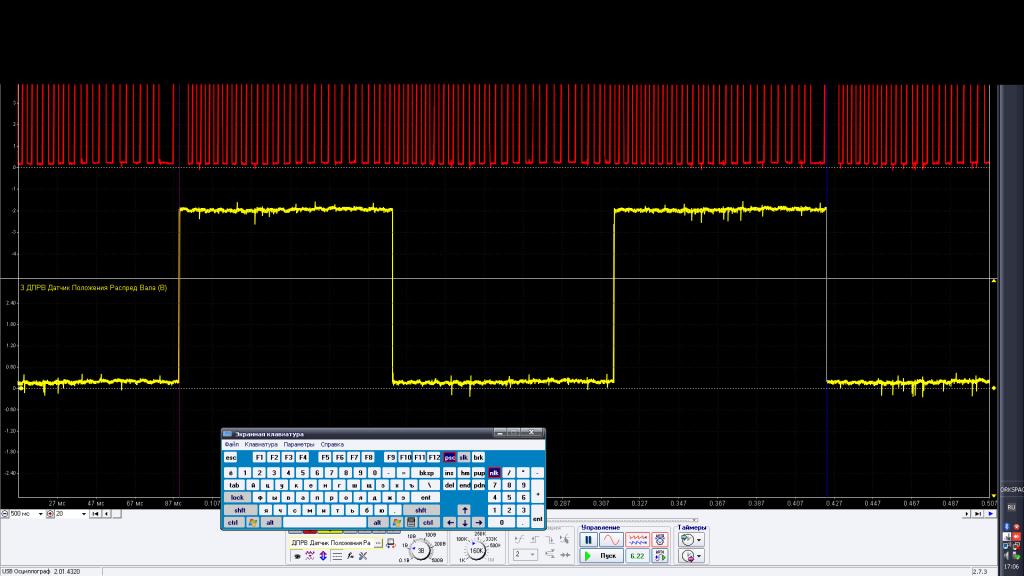Click the 6.22 readout button
Viewport: 1024px width, 576px height.
(637, 556)
